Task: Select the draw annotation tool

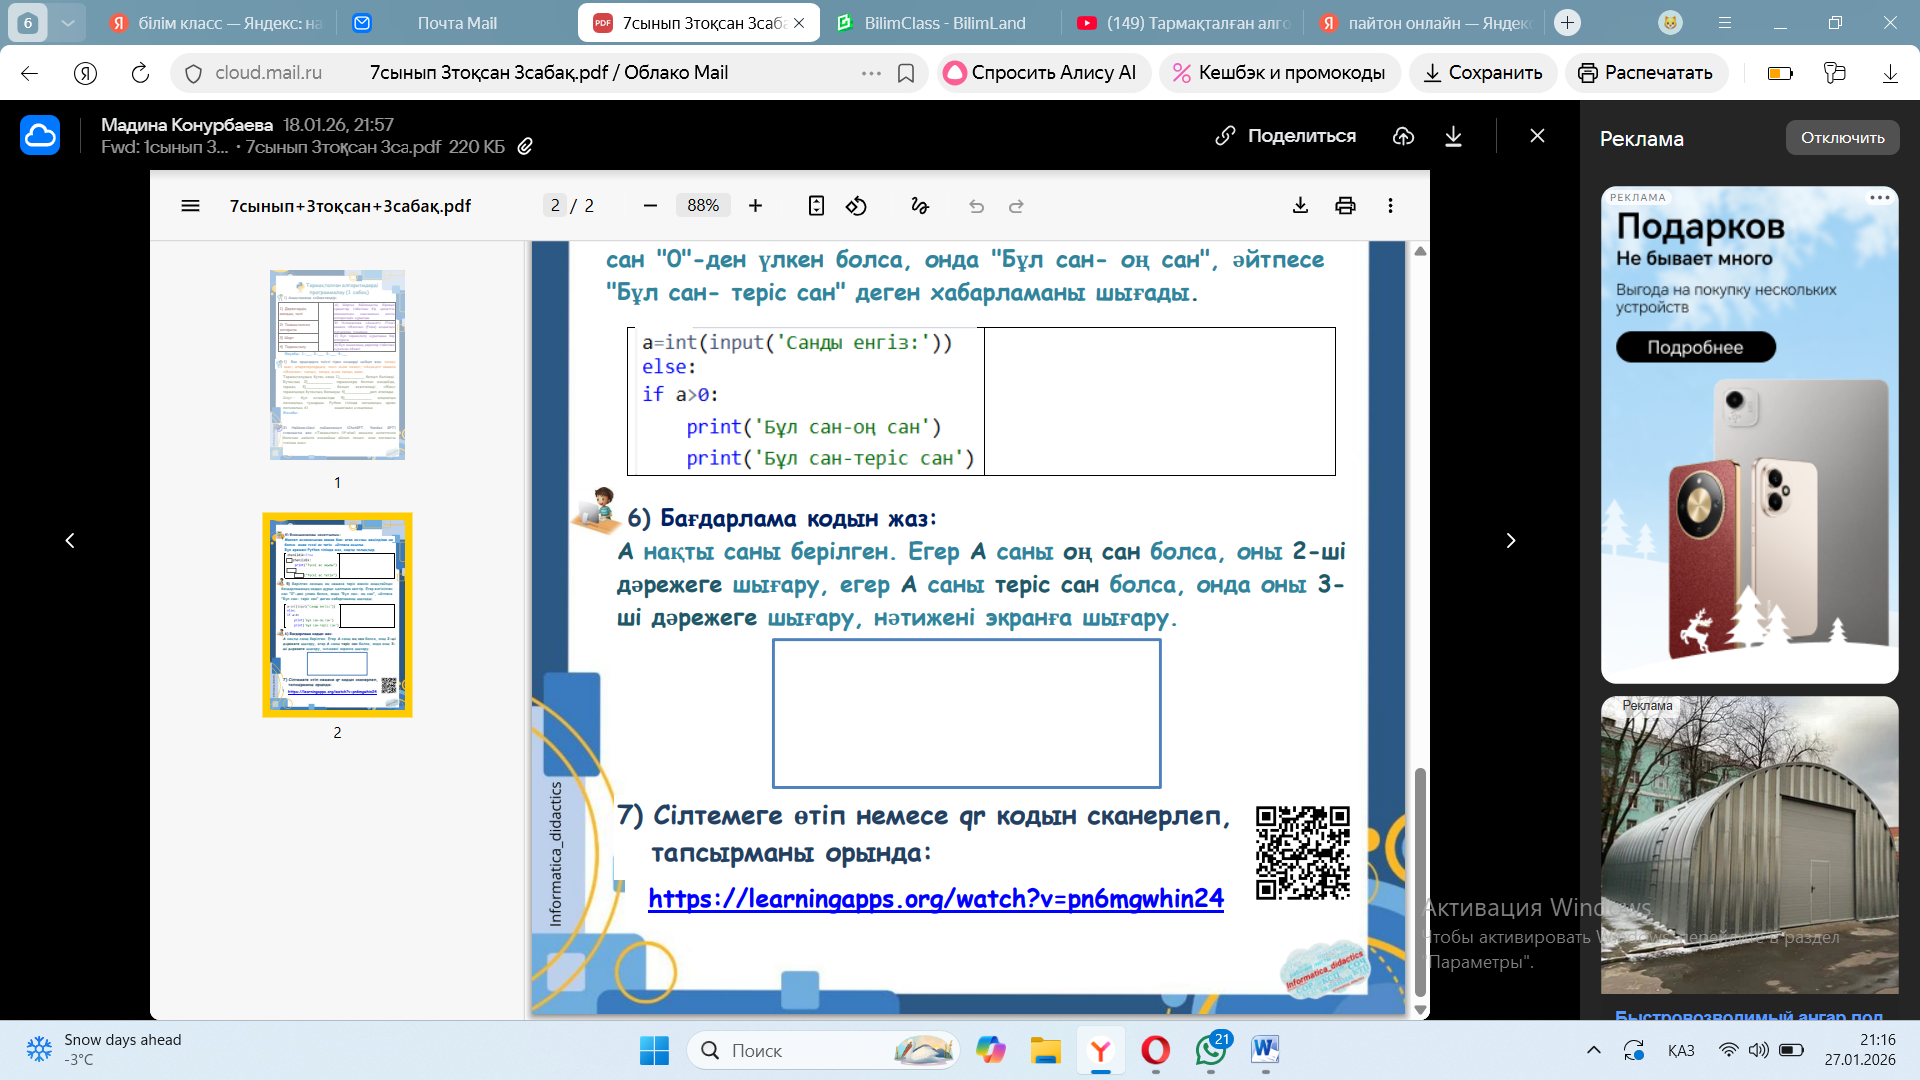Action: click(x=919, y=206)
